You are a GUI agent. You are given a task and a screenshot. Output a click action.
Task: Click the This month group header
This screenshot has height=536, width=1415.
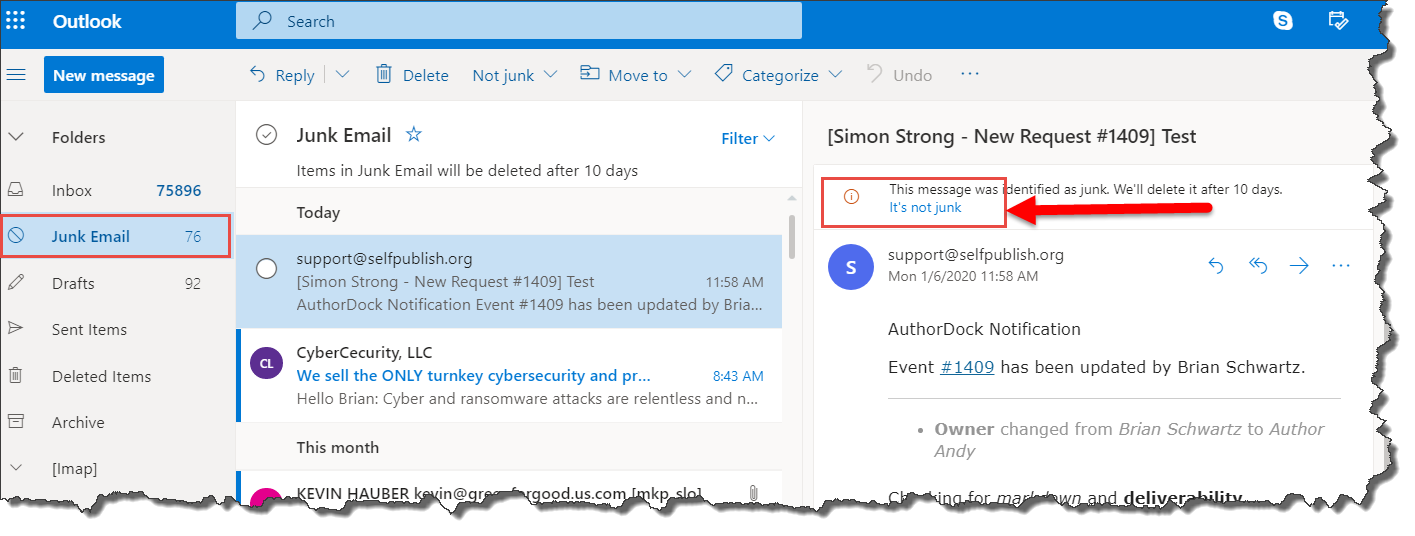[x=337, y=447]
